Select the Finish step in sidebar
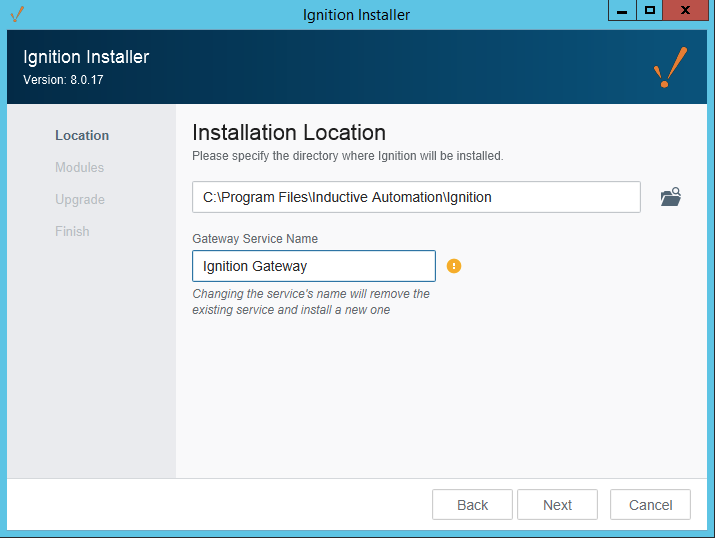 point(72,231)
